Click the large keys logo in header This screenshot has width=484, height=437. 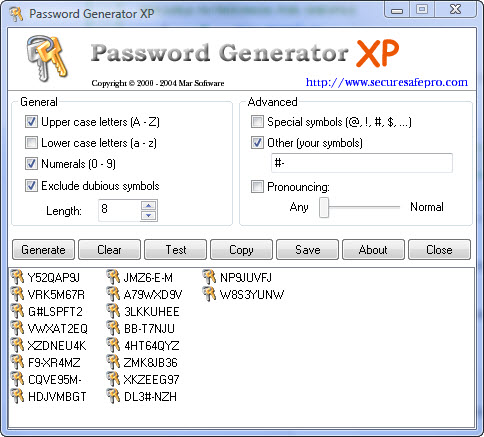[47, 59]
